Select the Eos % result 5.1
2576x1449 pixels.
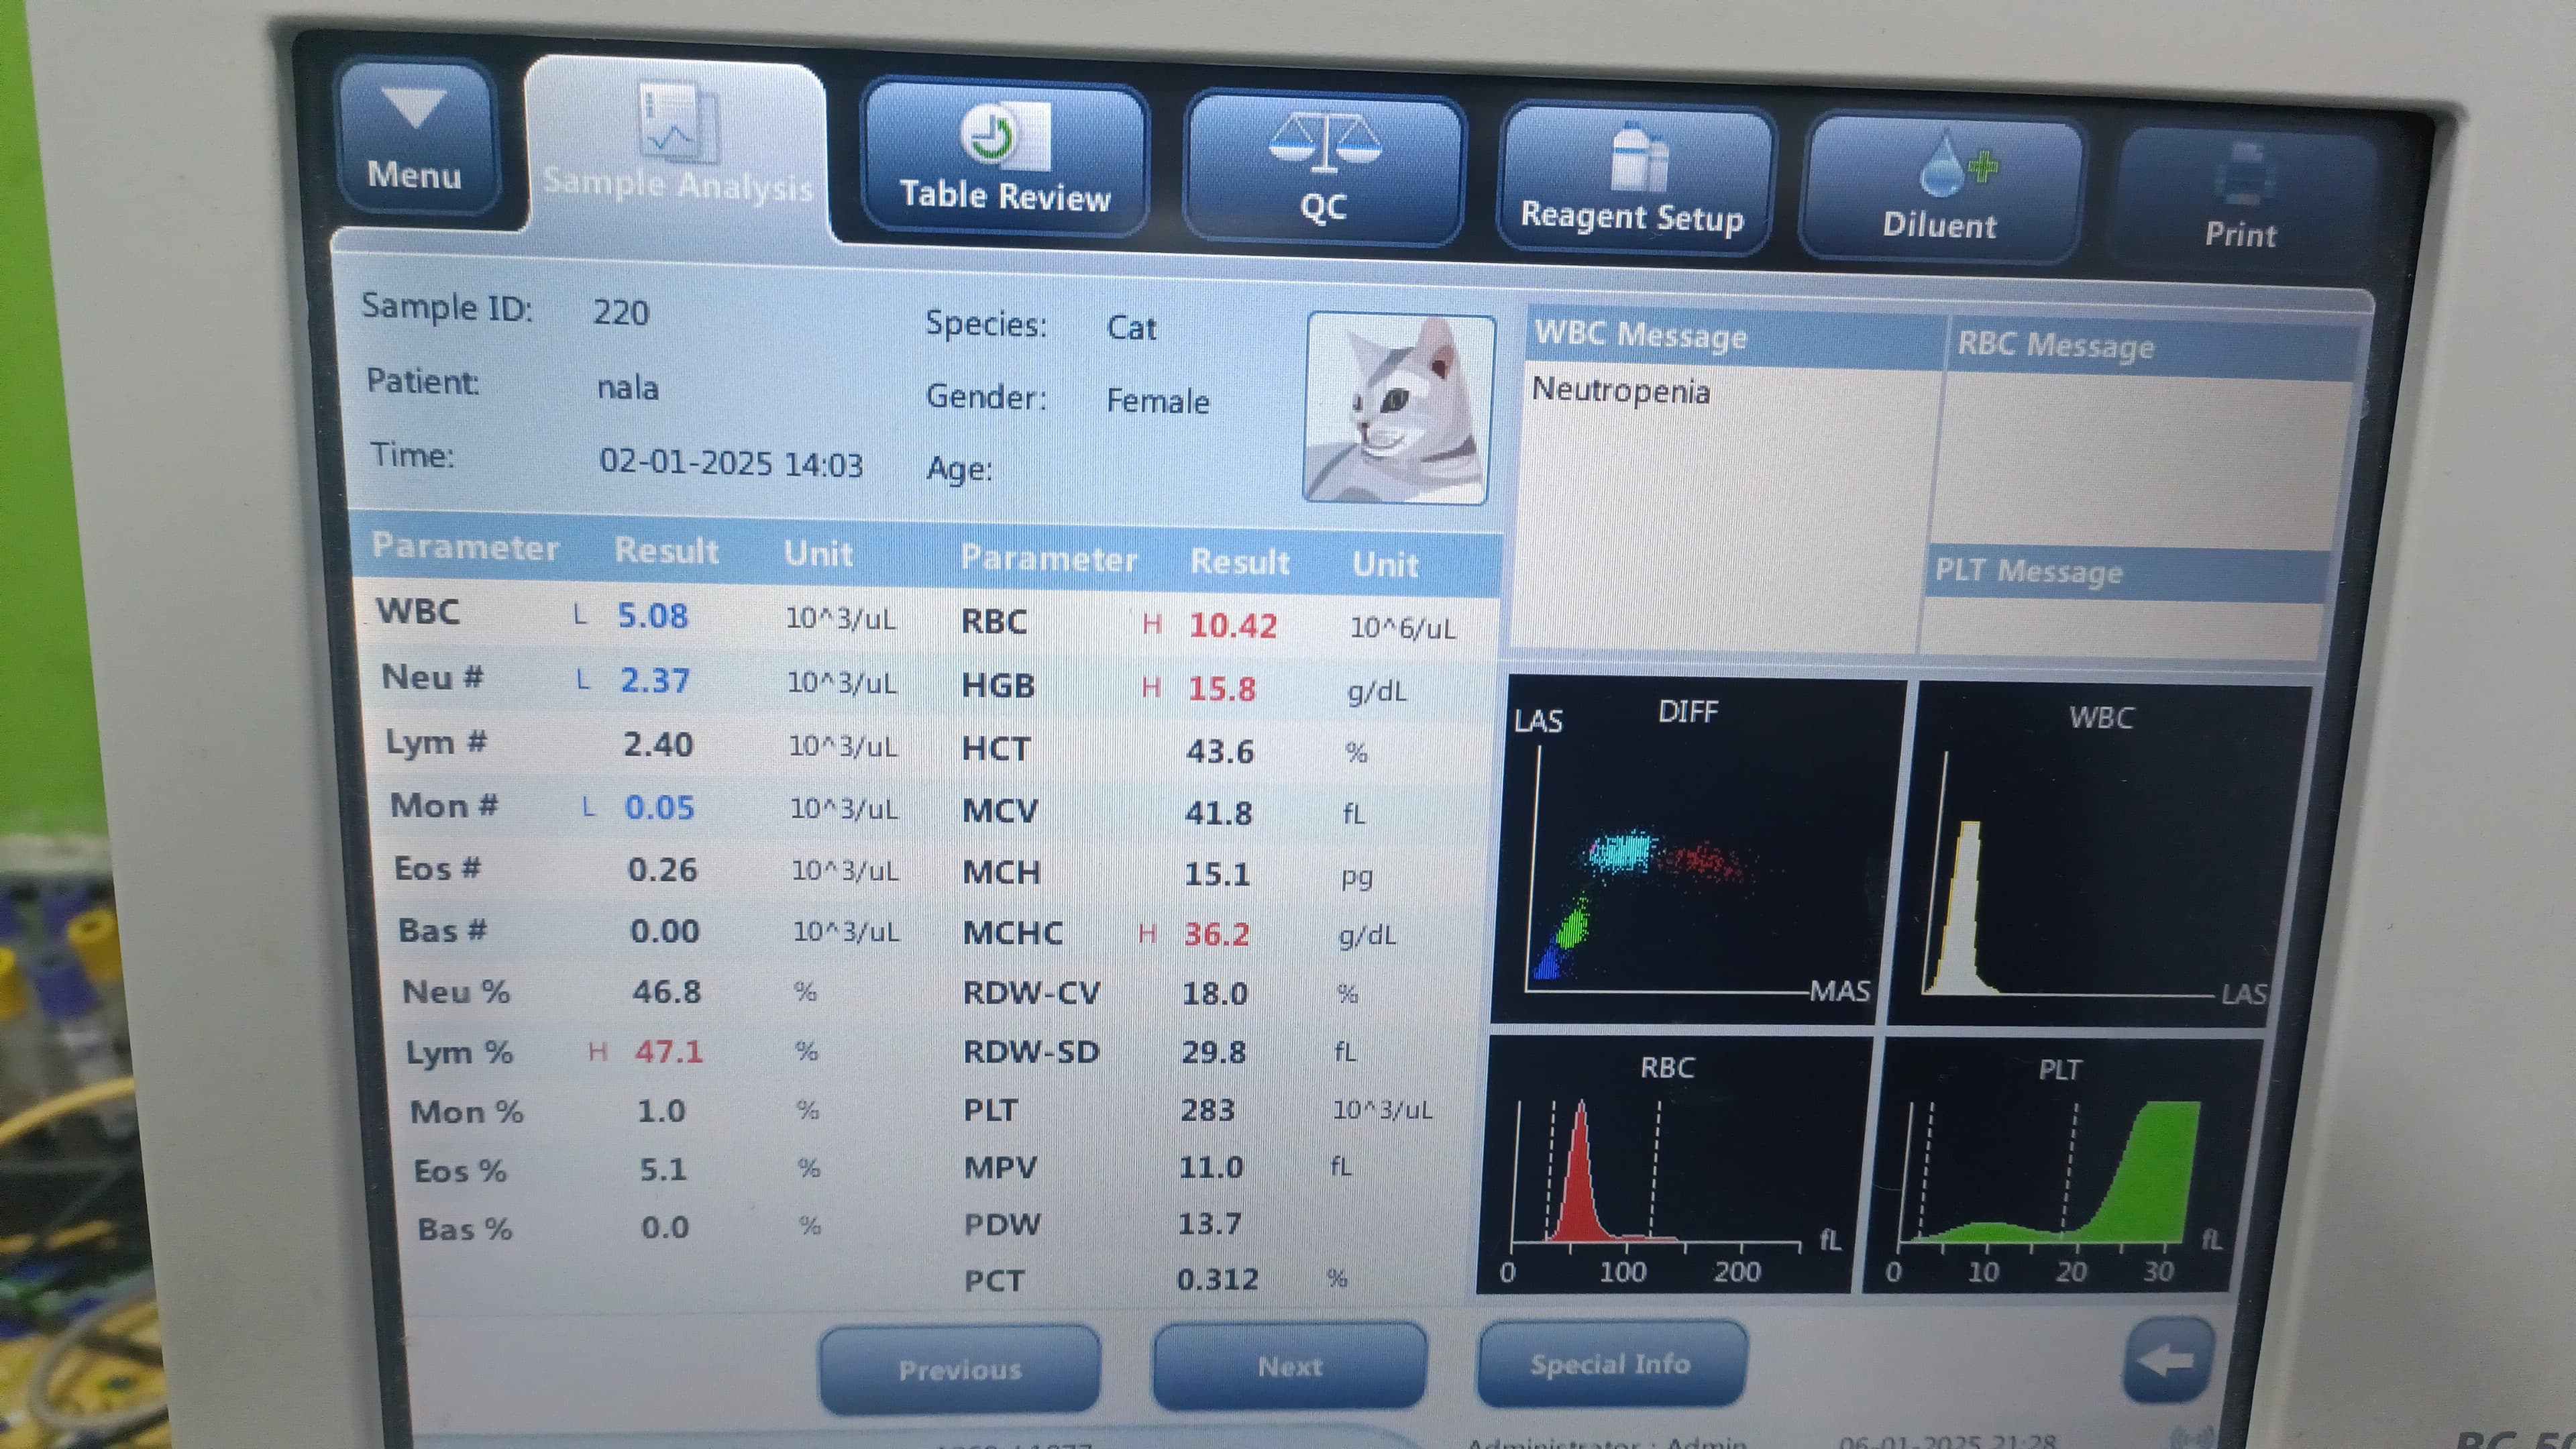click(663, 1169)
